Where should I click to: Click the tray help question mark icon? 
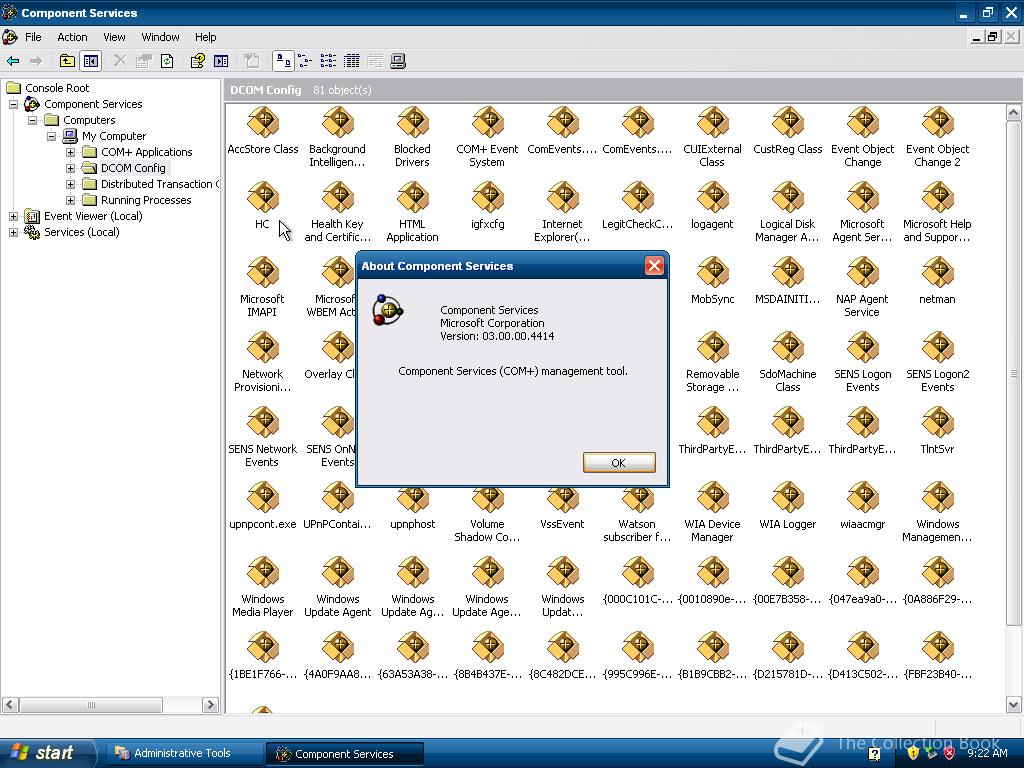[x=874, y=754]
